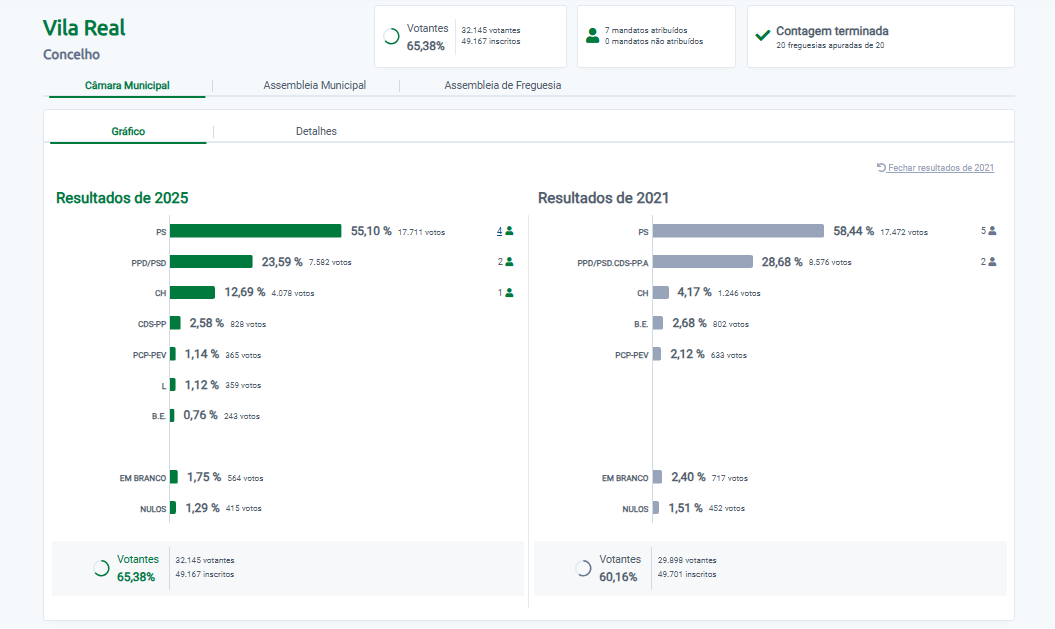The width and height of the screenshot is (1055, 629).
Task: Click the green CH bar in 2025 chart
Action: [192, 293]
